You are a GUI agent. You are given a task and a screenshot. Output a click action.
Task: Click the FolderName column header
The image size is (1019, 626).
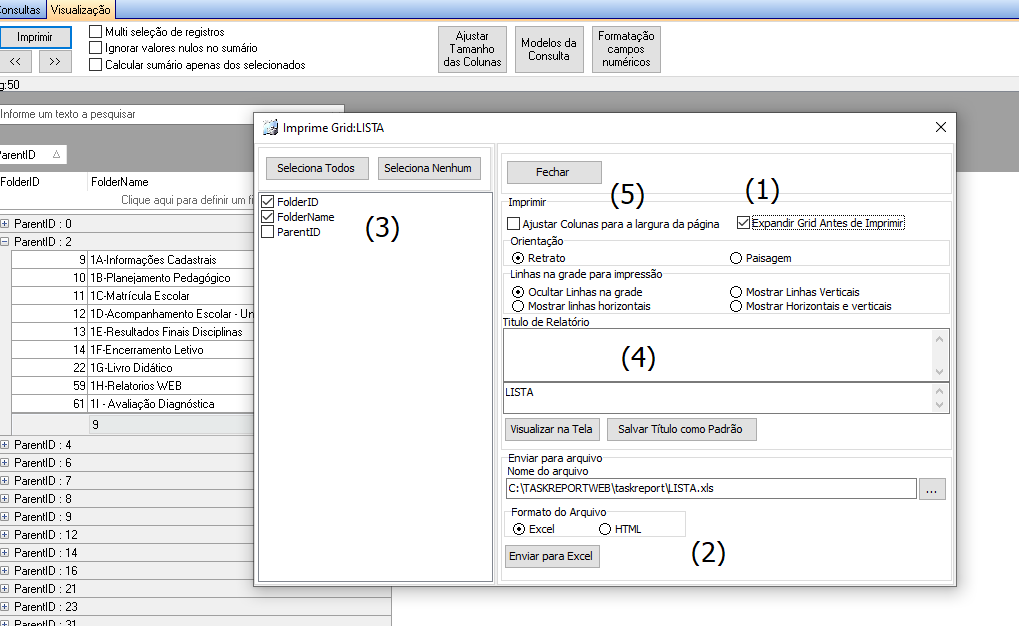171,182
